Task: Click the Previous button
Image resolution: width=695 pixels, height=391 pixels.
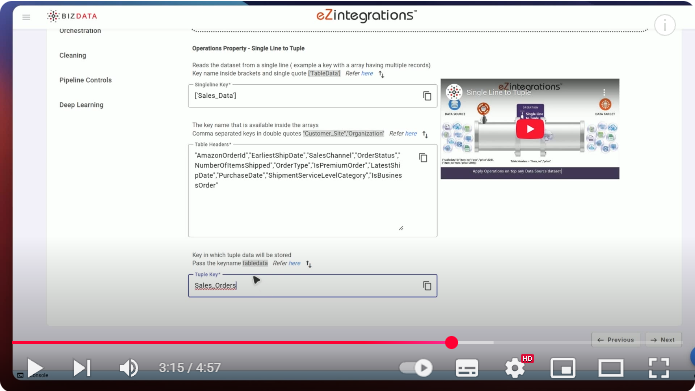Action: (x=616, y=340)
